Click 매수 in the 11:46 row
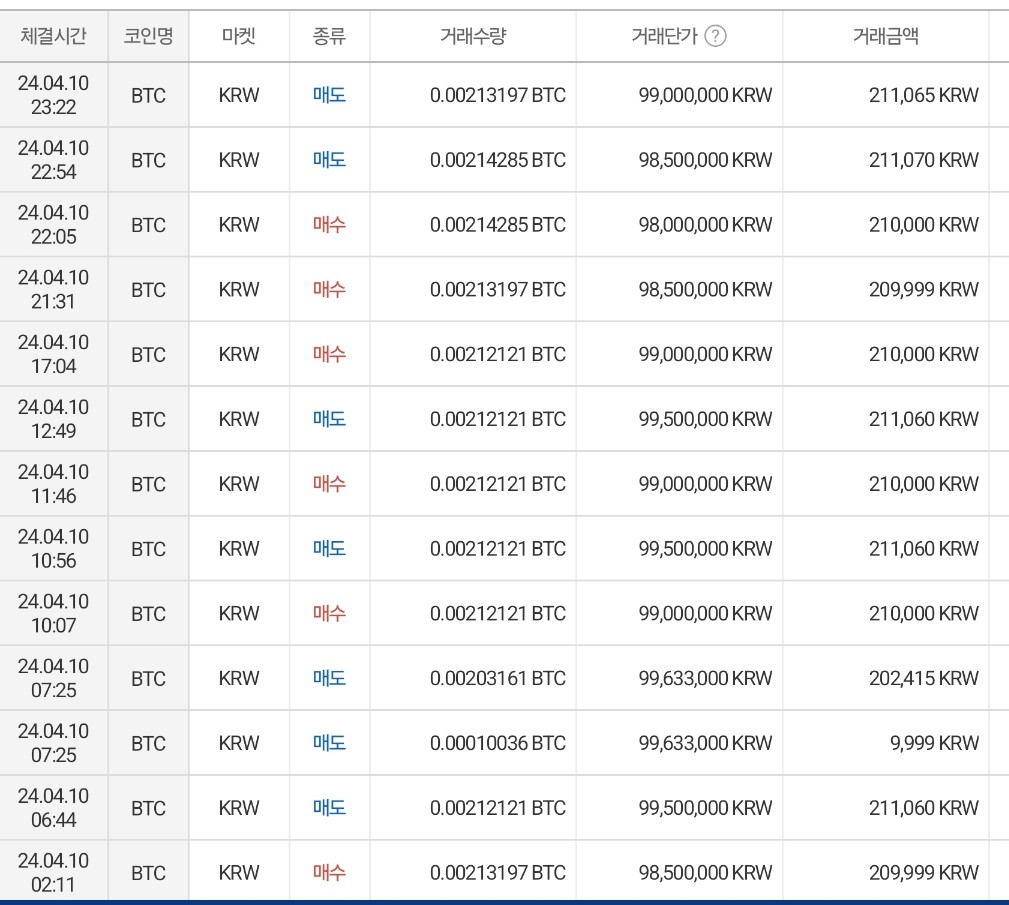1009x905 pixels. coord(329,483)
